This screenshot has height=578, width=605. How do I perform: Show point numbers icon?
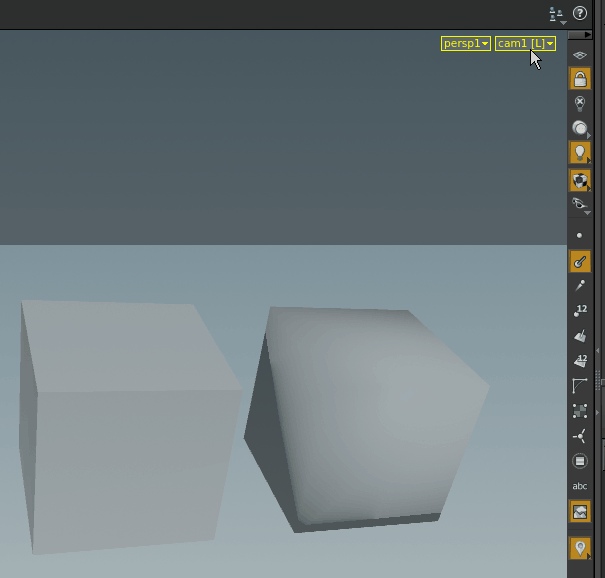(x=580, y=311)
